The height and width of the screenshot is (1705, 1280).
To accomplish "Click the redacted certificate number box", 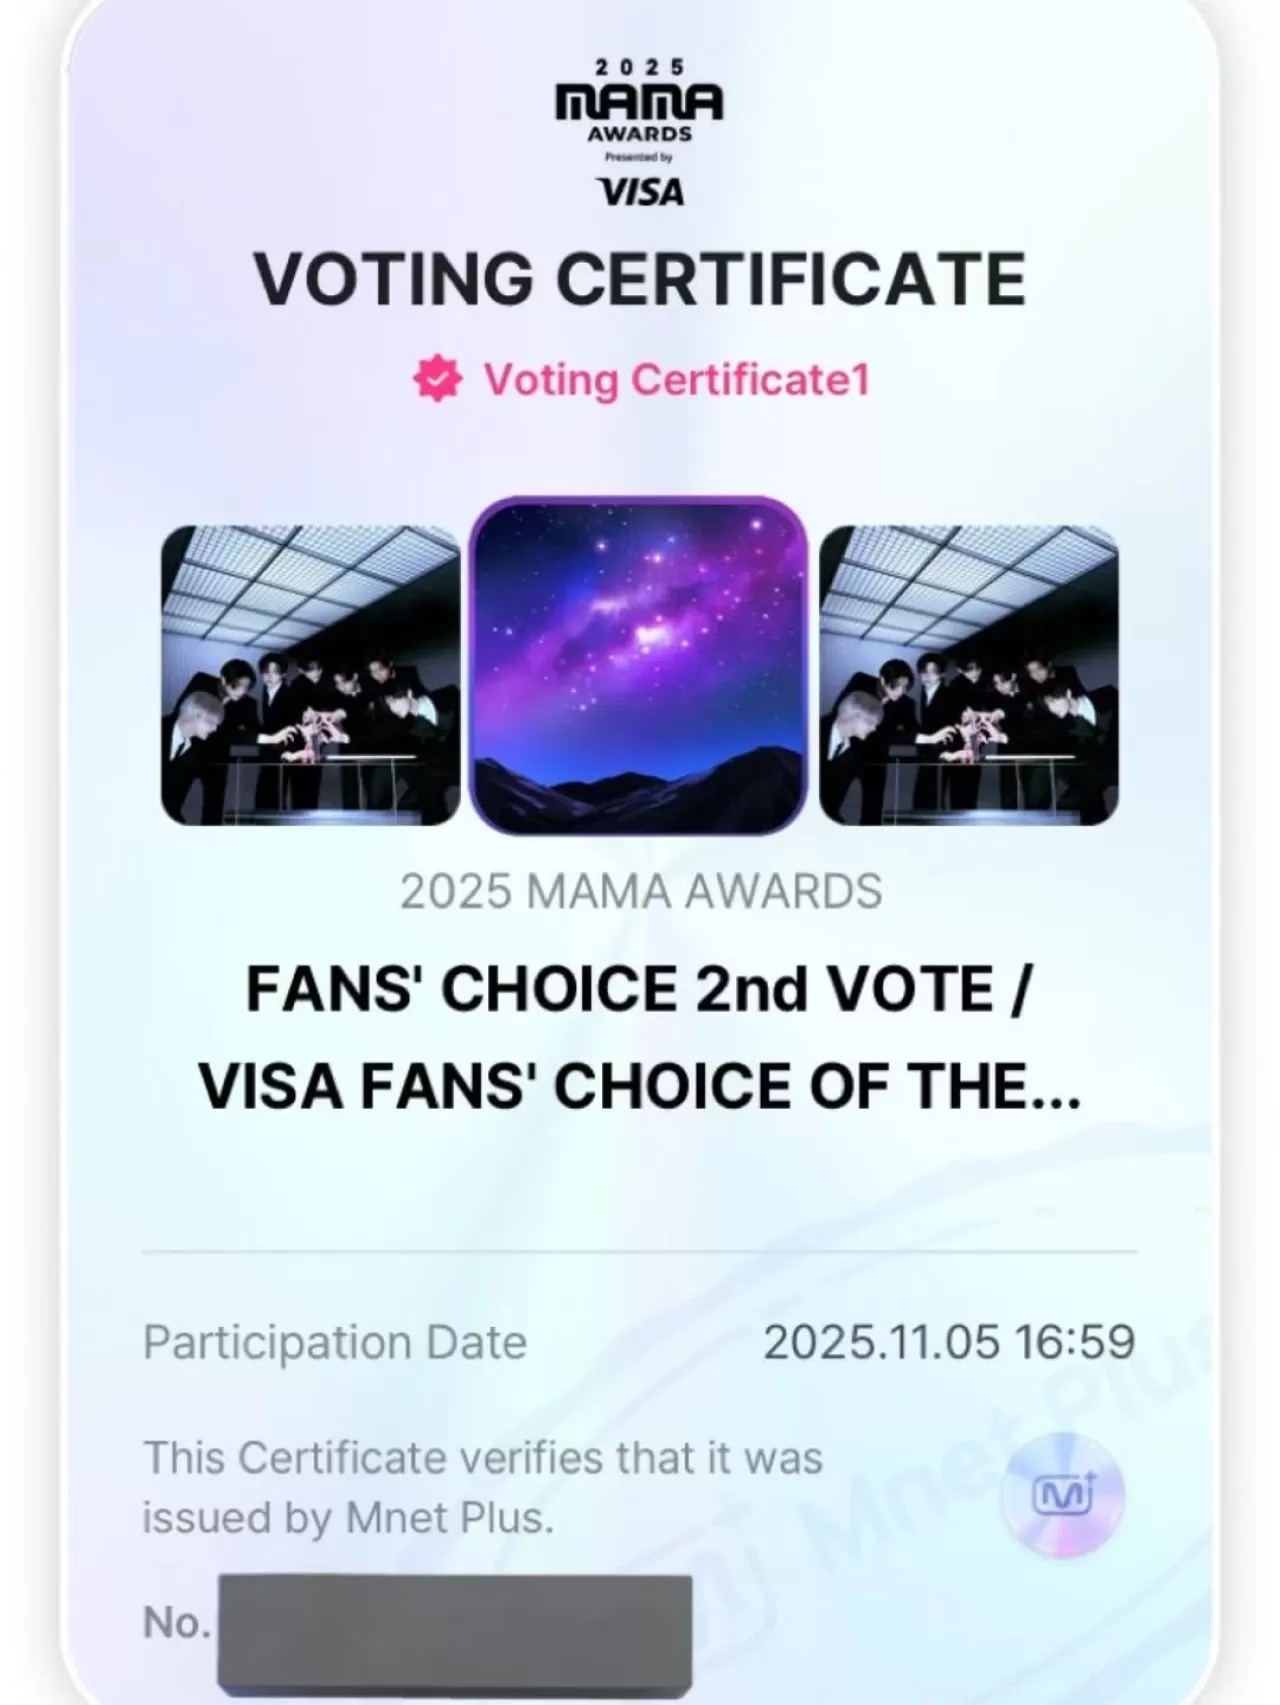I will coord(455,1640).
